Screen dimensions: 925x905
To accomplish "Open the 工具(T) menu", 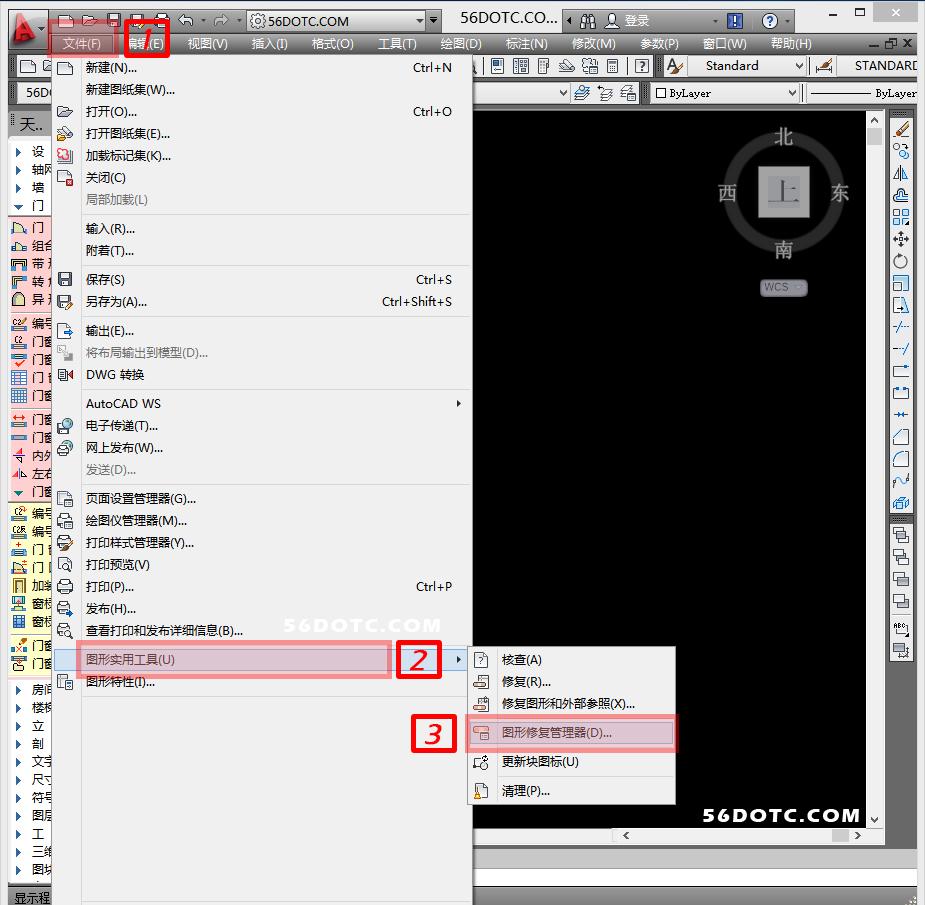I will tap(397, 44).
